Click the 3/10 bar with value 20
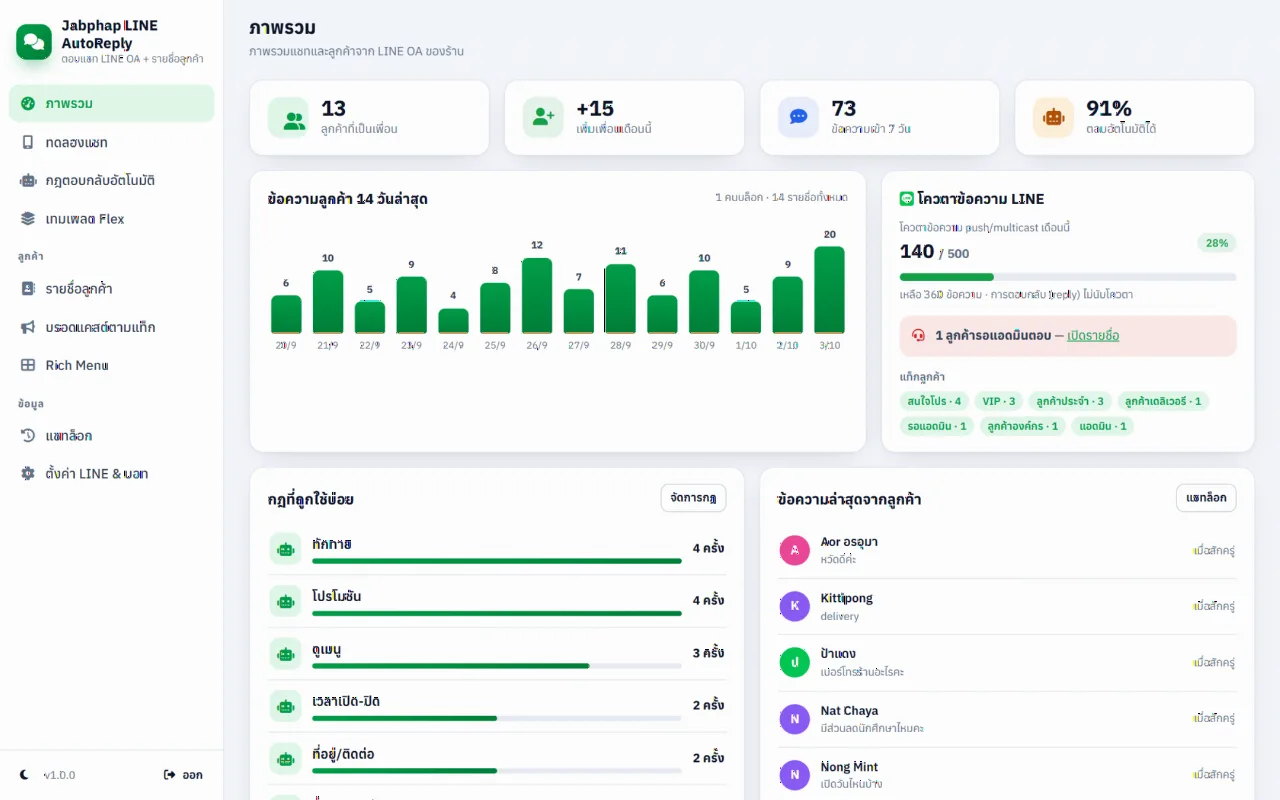1280x800 pixels. [x=829, y=290]
